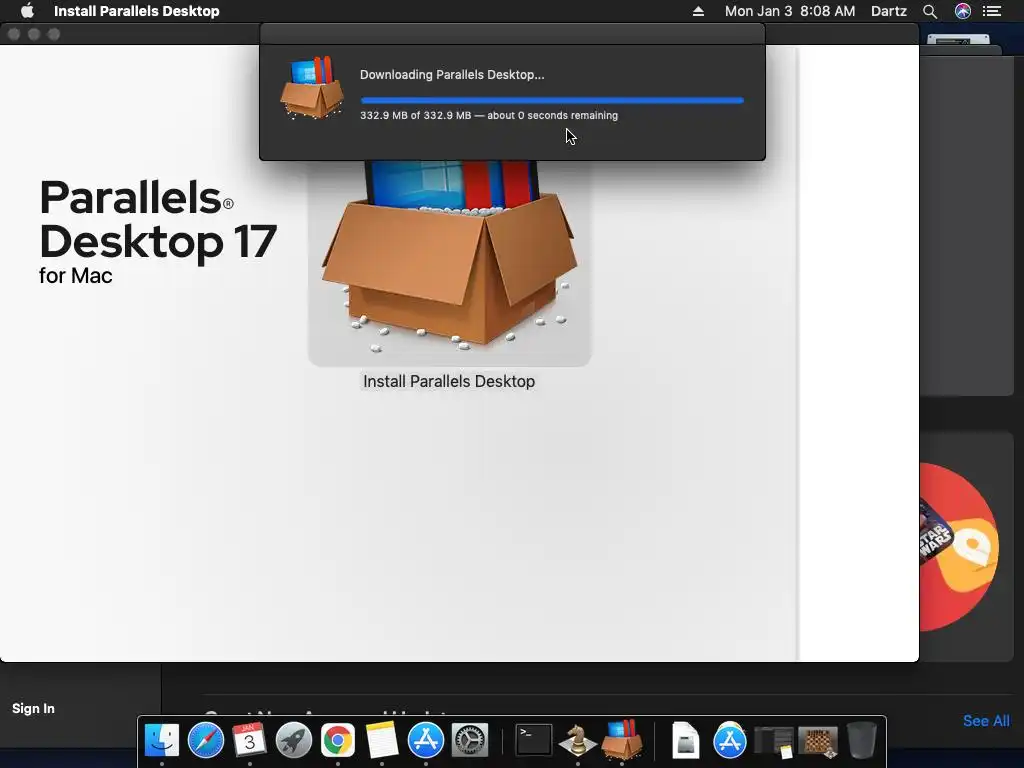Open System Preferences gear in dock
The width and height of the screenshot is (1024, 768).
(470, 741)
